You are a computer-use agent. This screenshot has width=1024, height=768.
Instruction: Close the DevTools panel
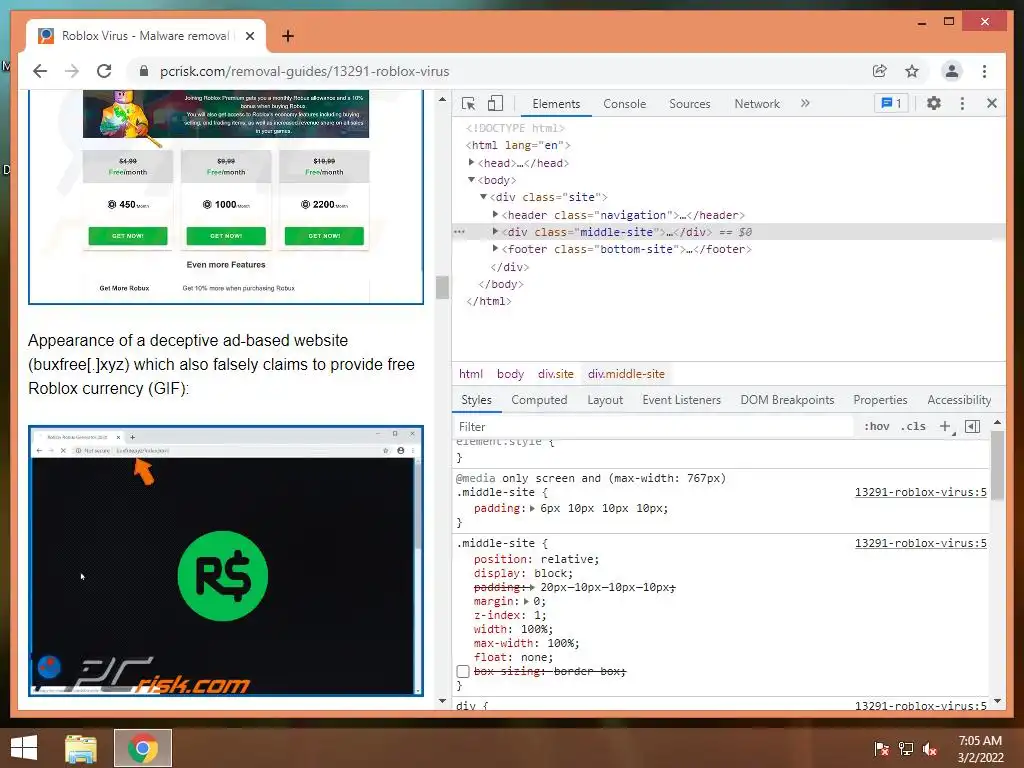(x=991, y=103)
